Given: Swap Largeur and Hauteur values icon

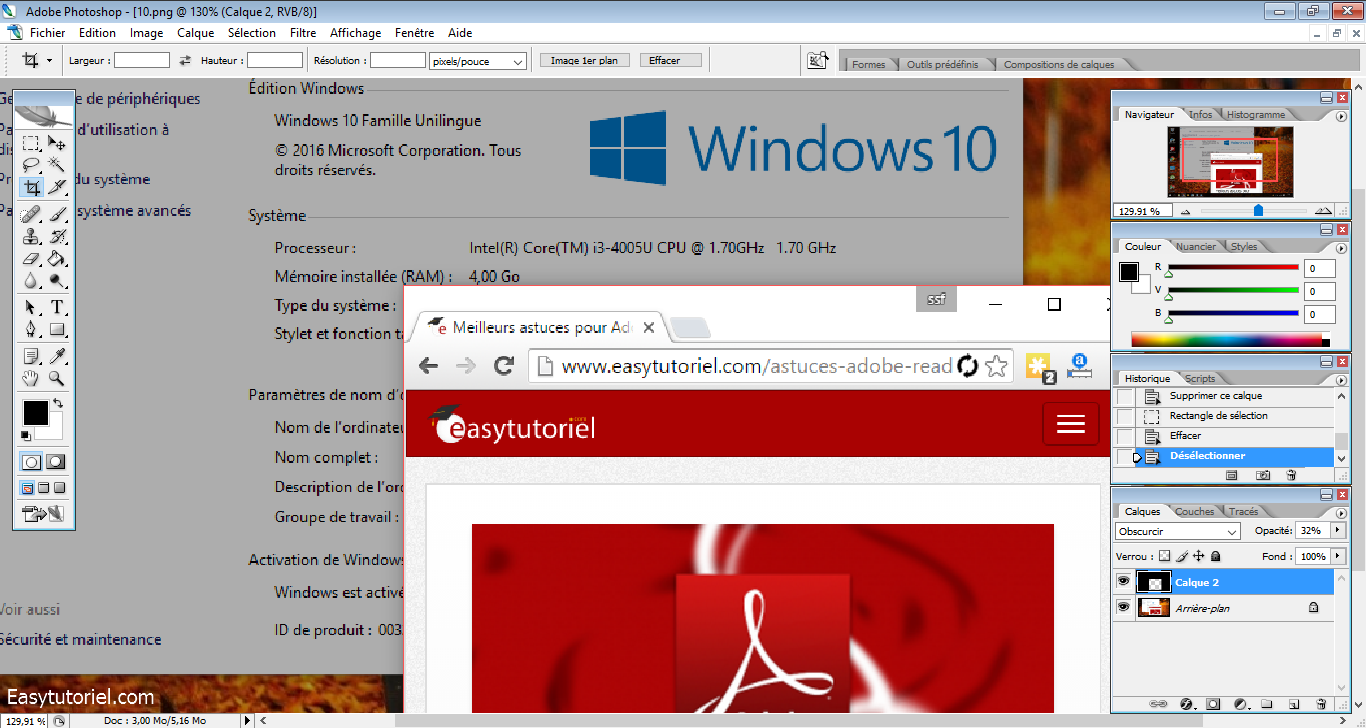Looking at the screenshot, I should pyautogui.click(x=185, y=61).
